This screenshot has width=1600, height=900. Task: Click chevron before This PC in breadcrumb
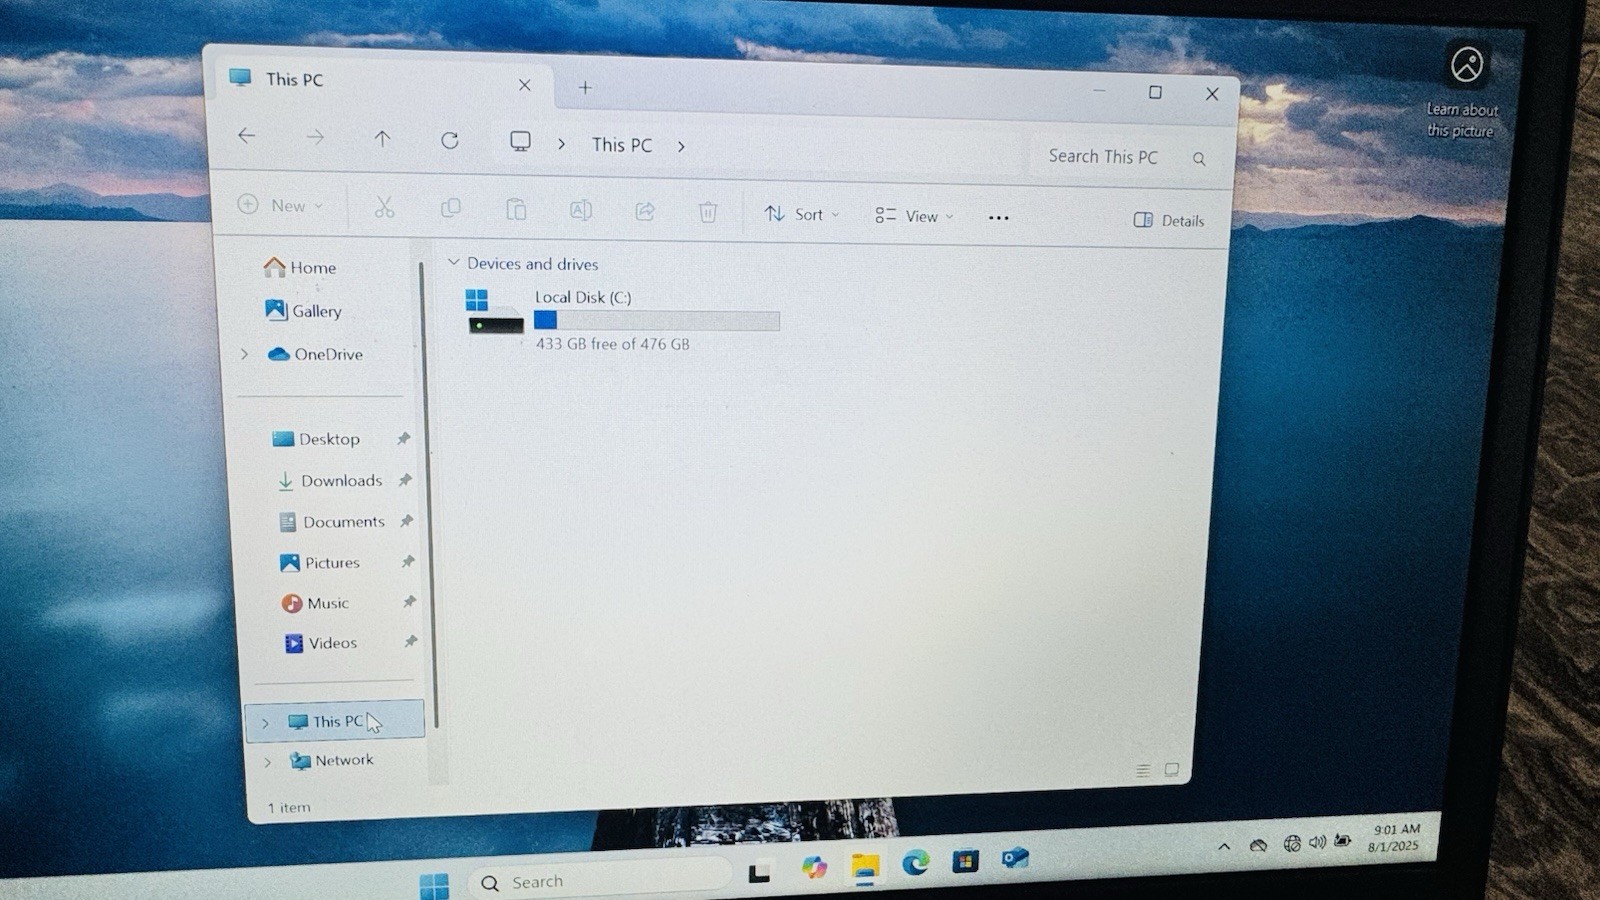click(x=561, y=144)
